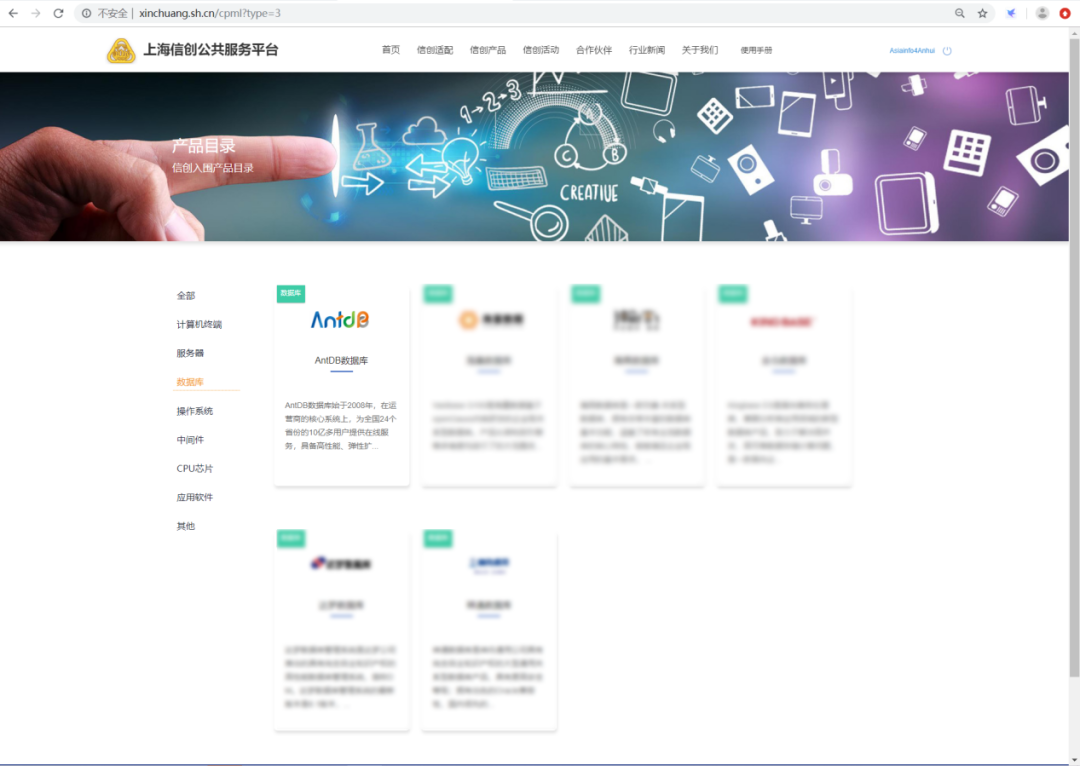Select CPU芯片 category
1080x766 pixels.
click(195, 468)
